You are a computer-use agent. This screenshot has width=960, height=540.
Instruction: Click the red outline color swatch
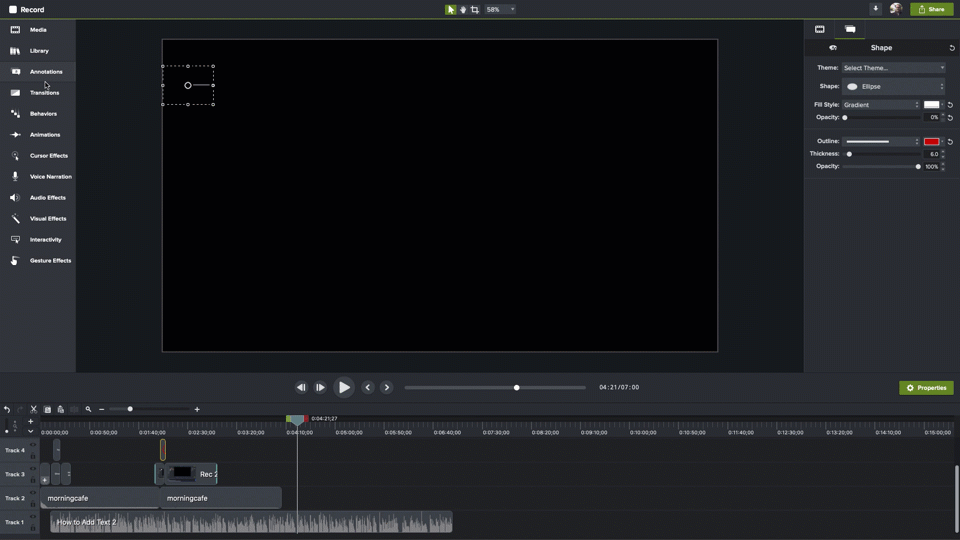point(931,141)
